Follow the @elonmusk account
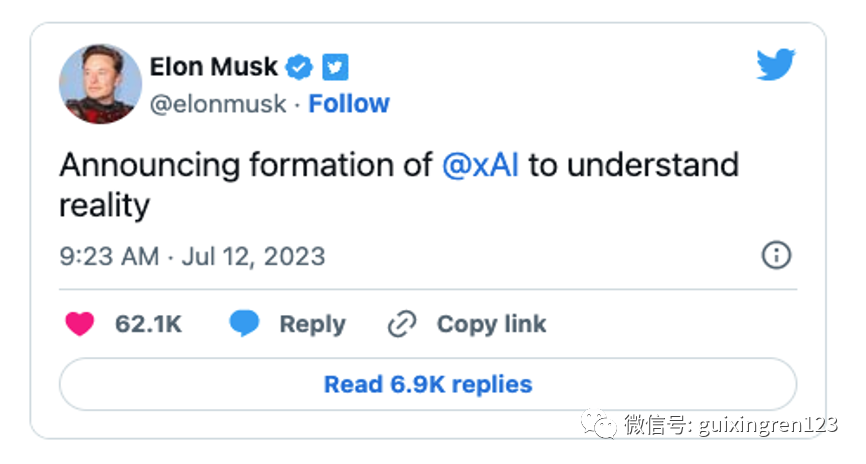The height and width of the screenshot is (464, 866). click(x=349, y=104)
